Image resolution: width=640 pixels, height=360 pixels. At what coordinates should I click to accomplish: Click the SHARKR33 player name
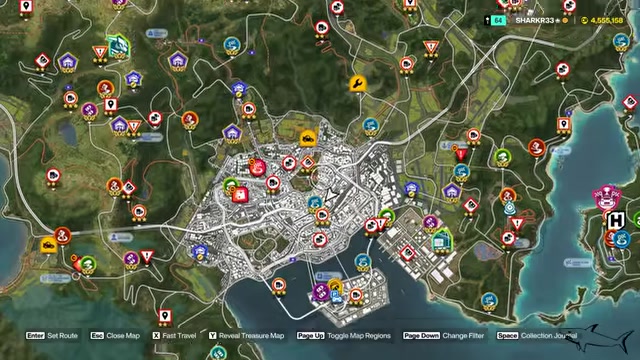click(x=535, y=20)
